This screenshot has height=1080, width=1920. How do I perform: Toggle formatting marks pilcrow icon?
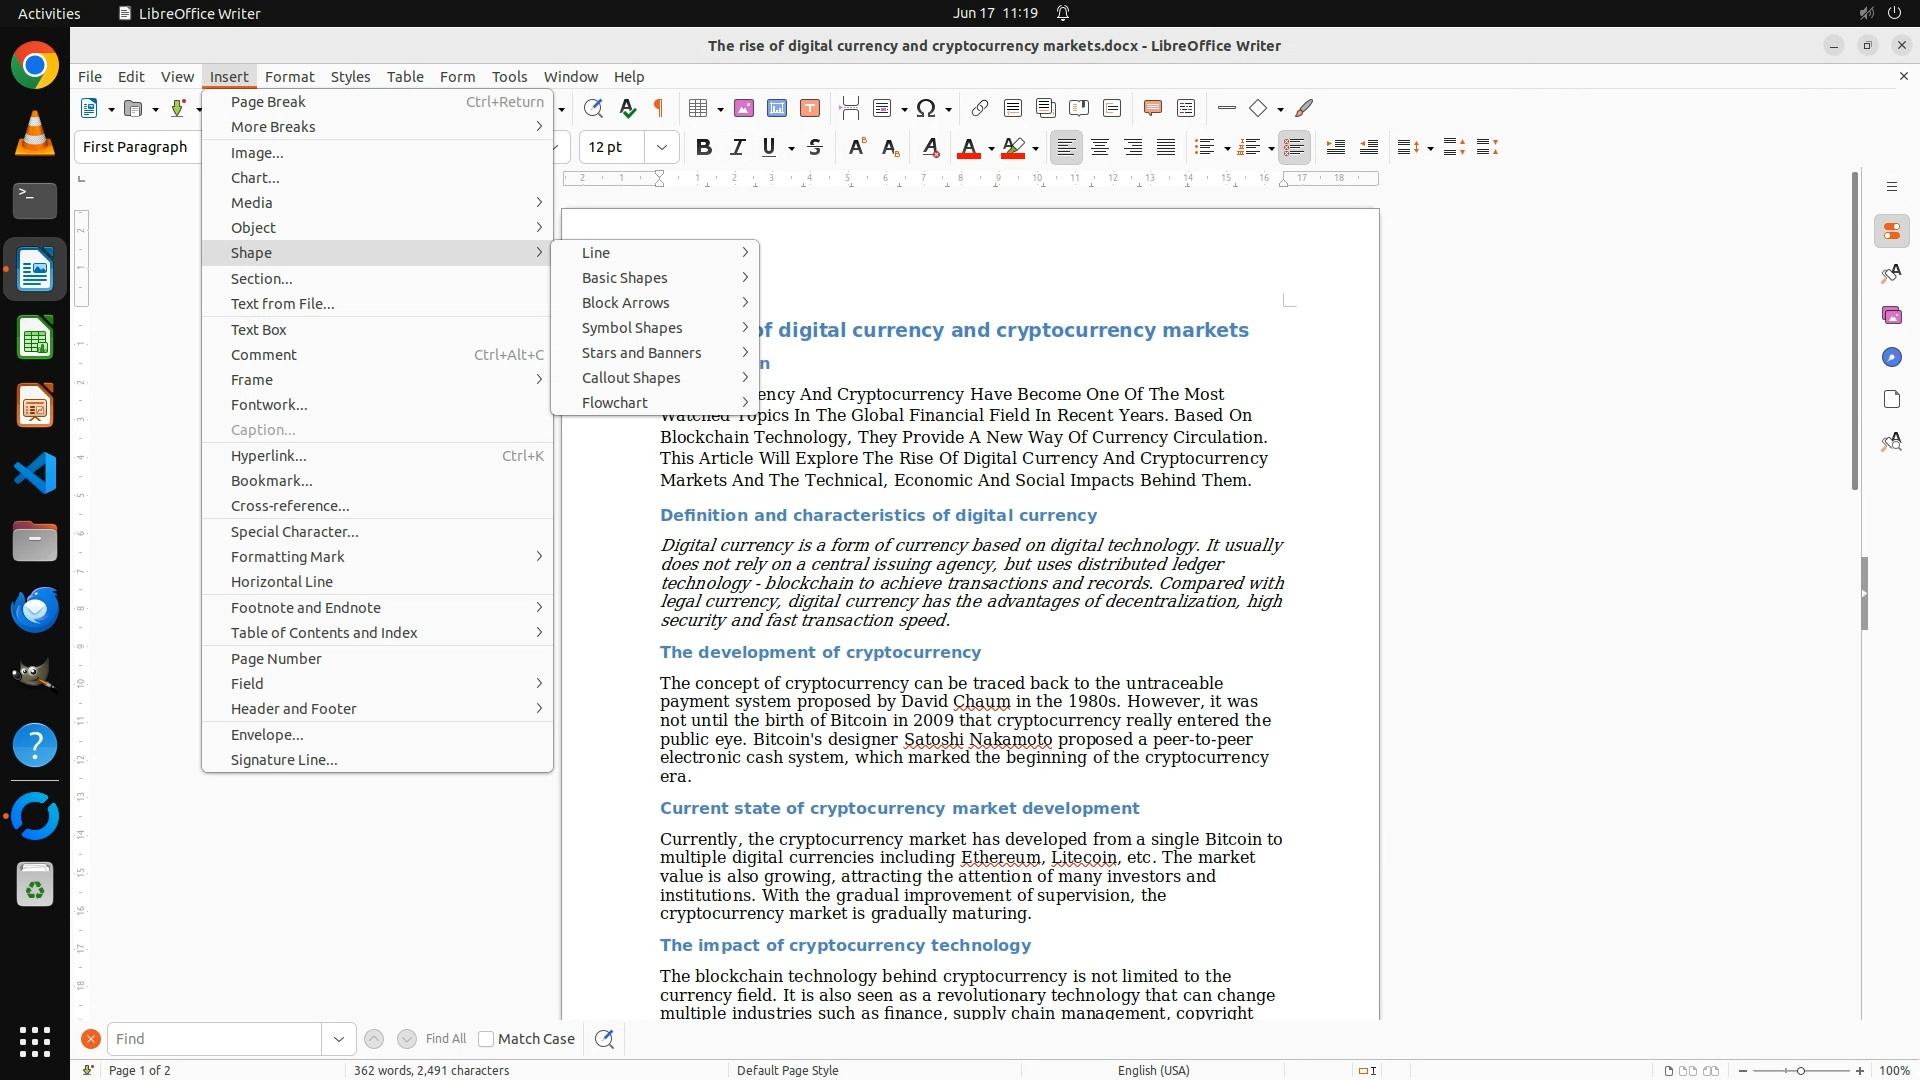659,108
